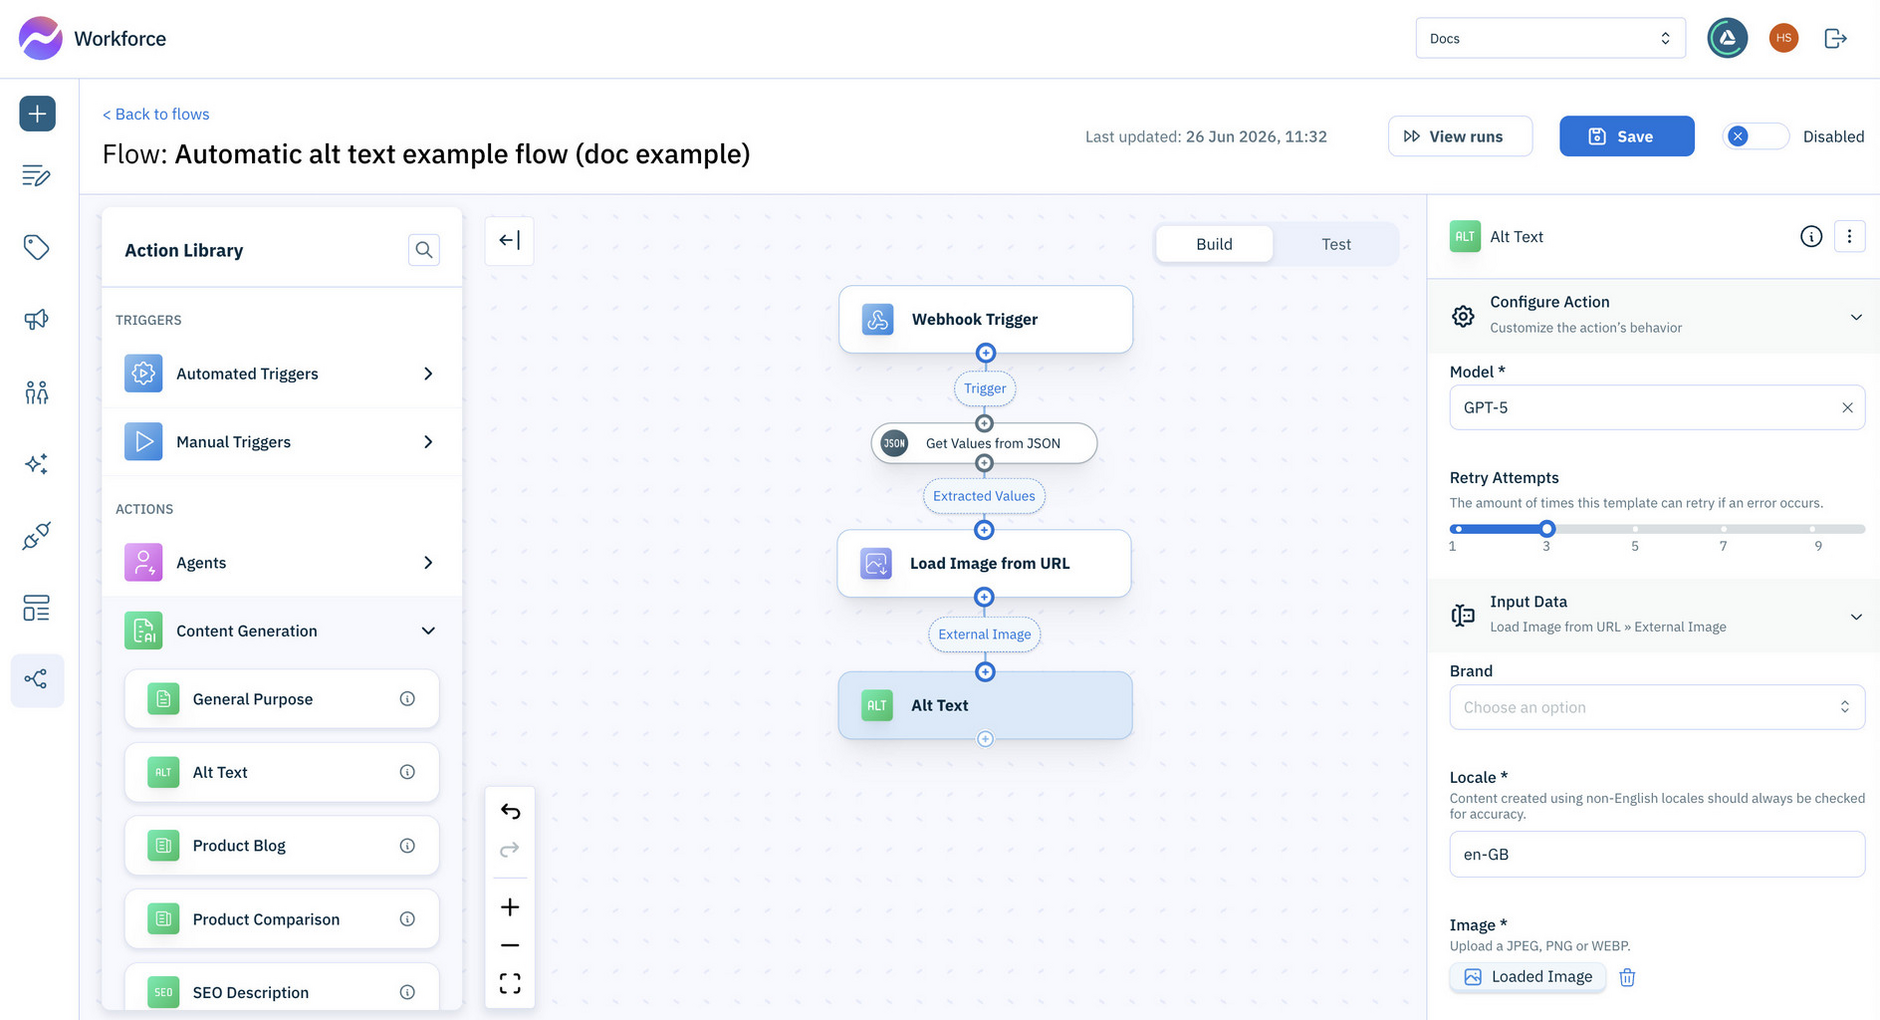Image resolution: width=1880 pixels, height=1020 pixels.
Task: Open the flows icon in left sidebar
Action: point(37,680)
